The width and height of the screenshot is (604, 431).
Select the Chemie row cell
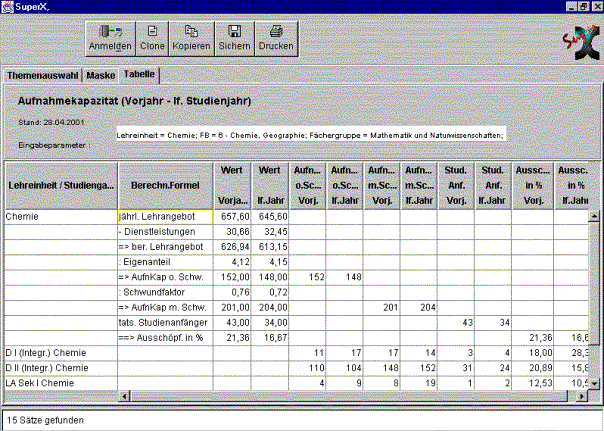pyautogui.click(x=61, y=215)
